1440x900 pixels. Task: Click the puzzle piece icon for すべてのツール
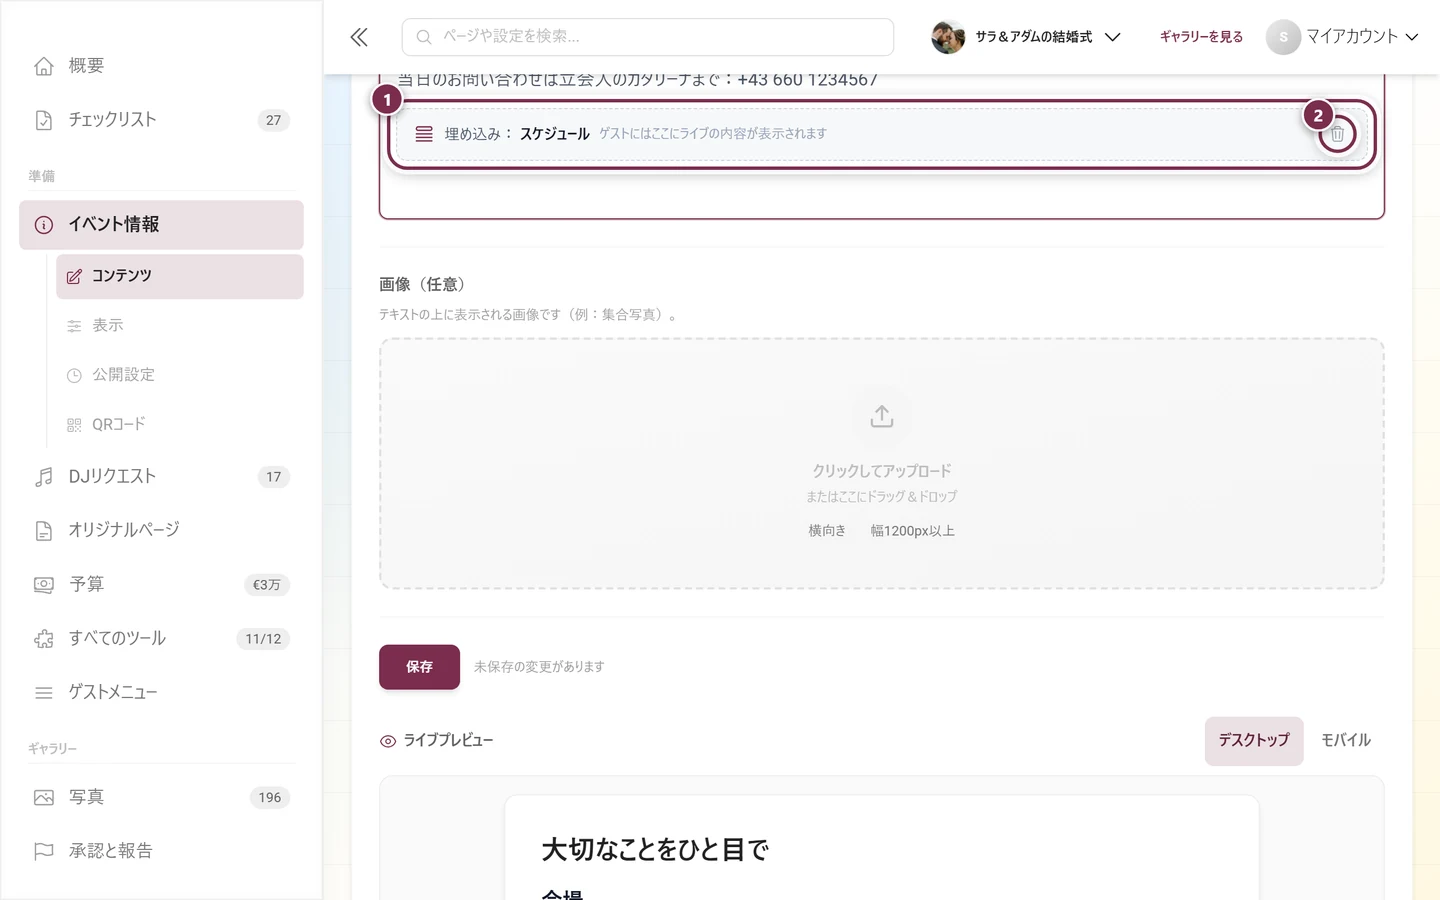(44, 639)
